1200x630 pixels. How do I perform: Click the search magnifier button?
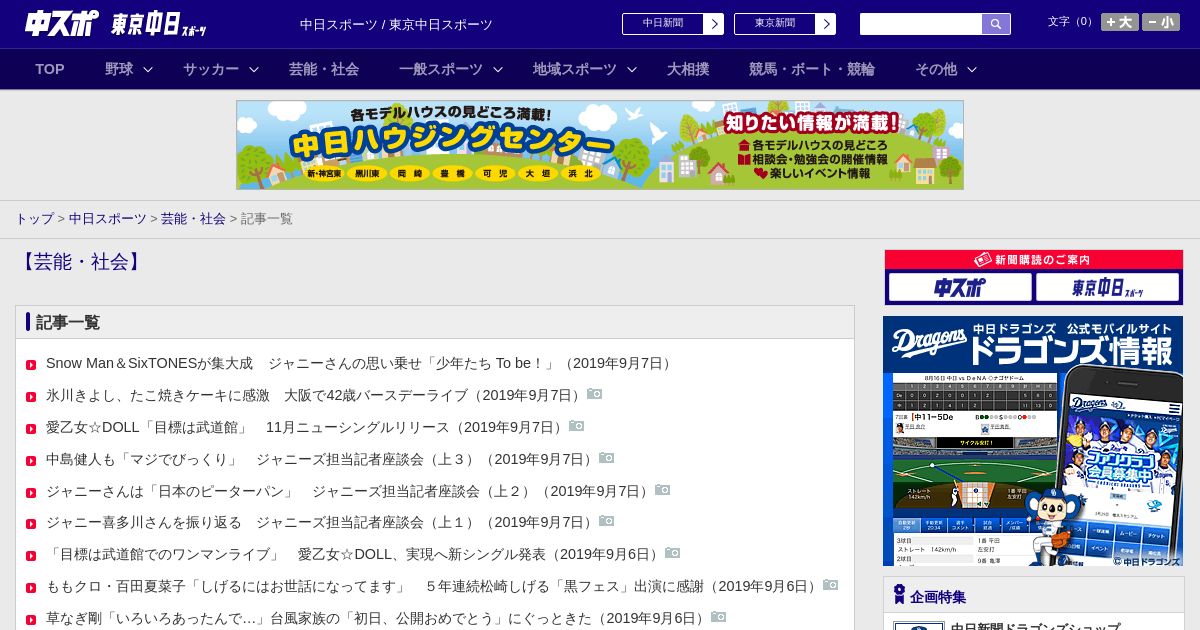996,24
